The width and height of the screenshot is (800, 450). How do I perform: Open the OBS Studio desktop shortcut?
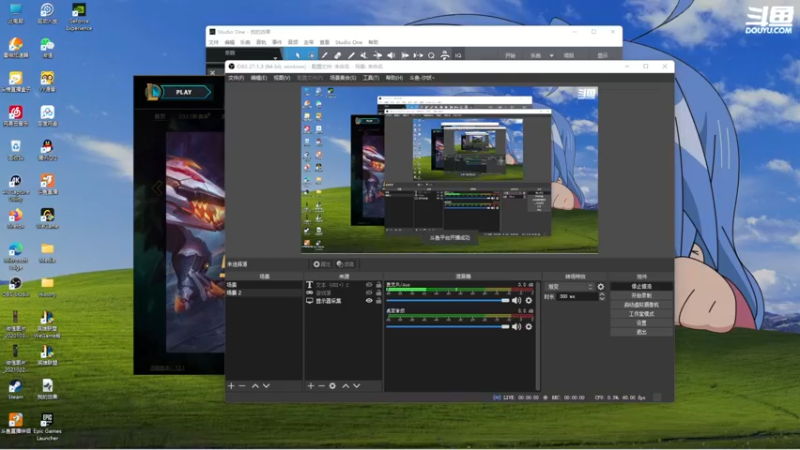coord(15,287)
